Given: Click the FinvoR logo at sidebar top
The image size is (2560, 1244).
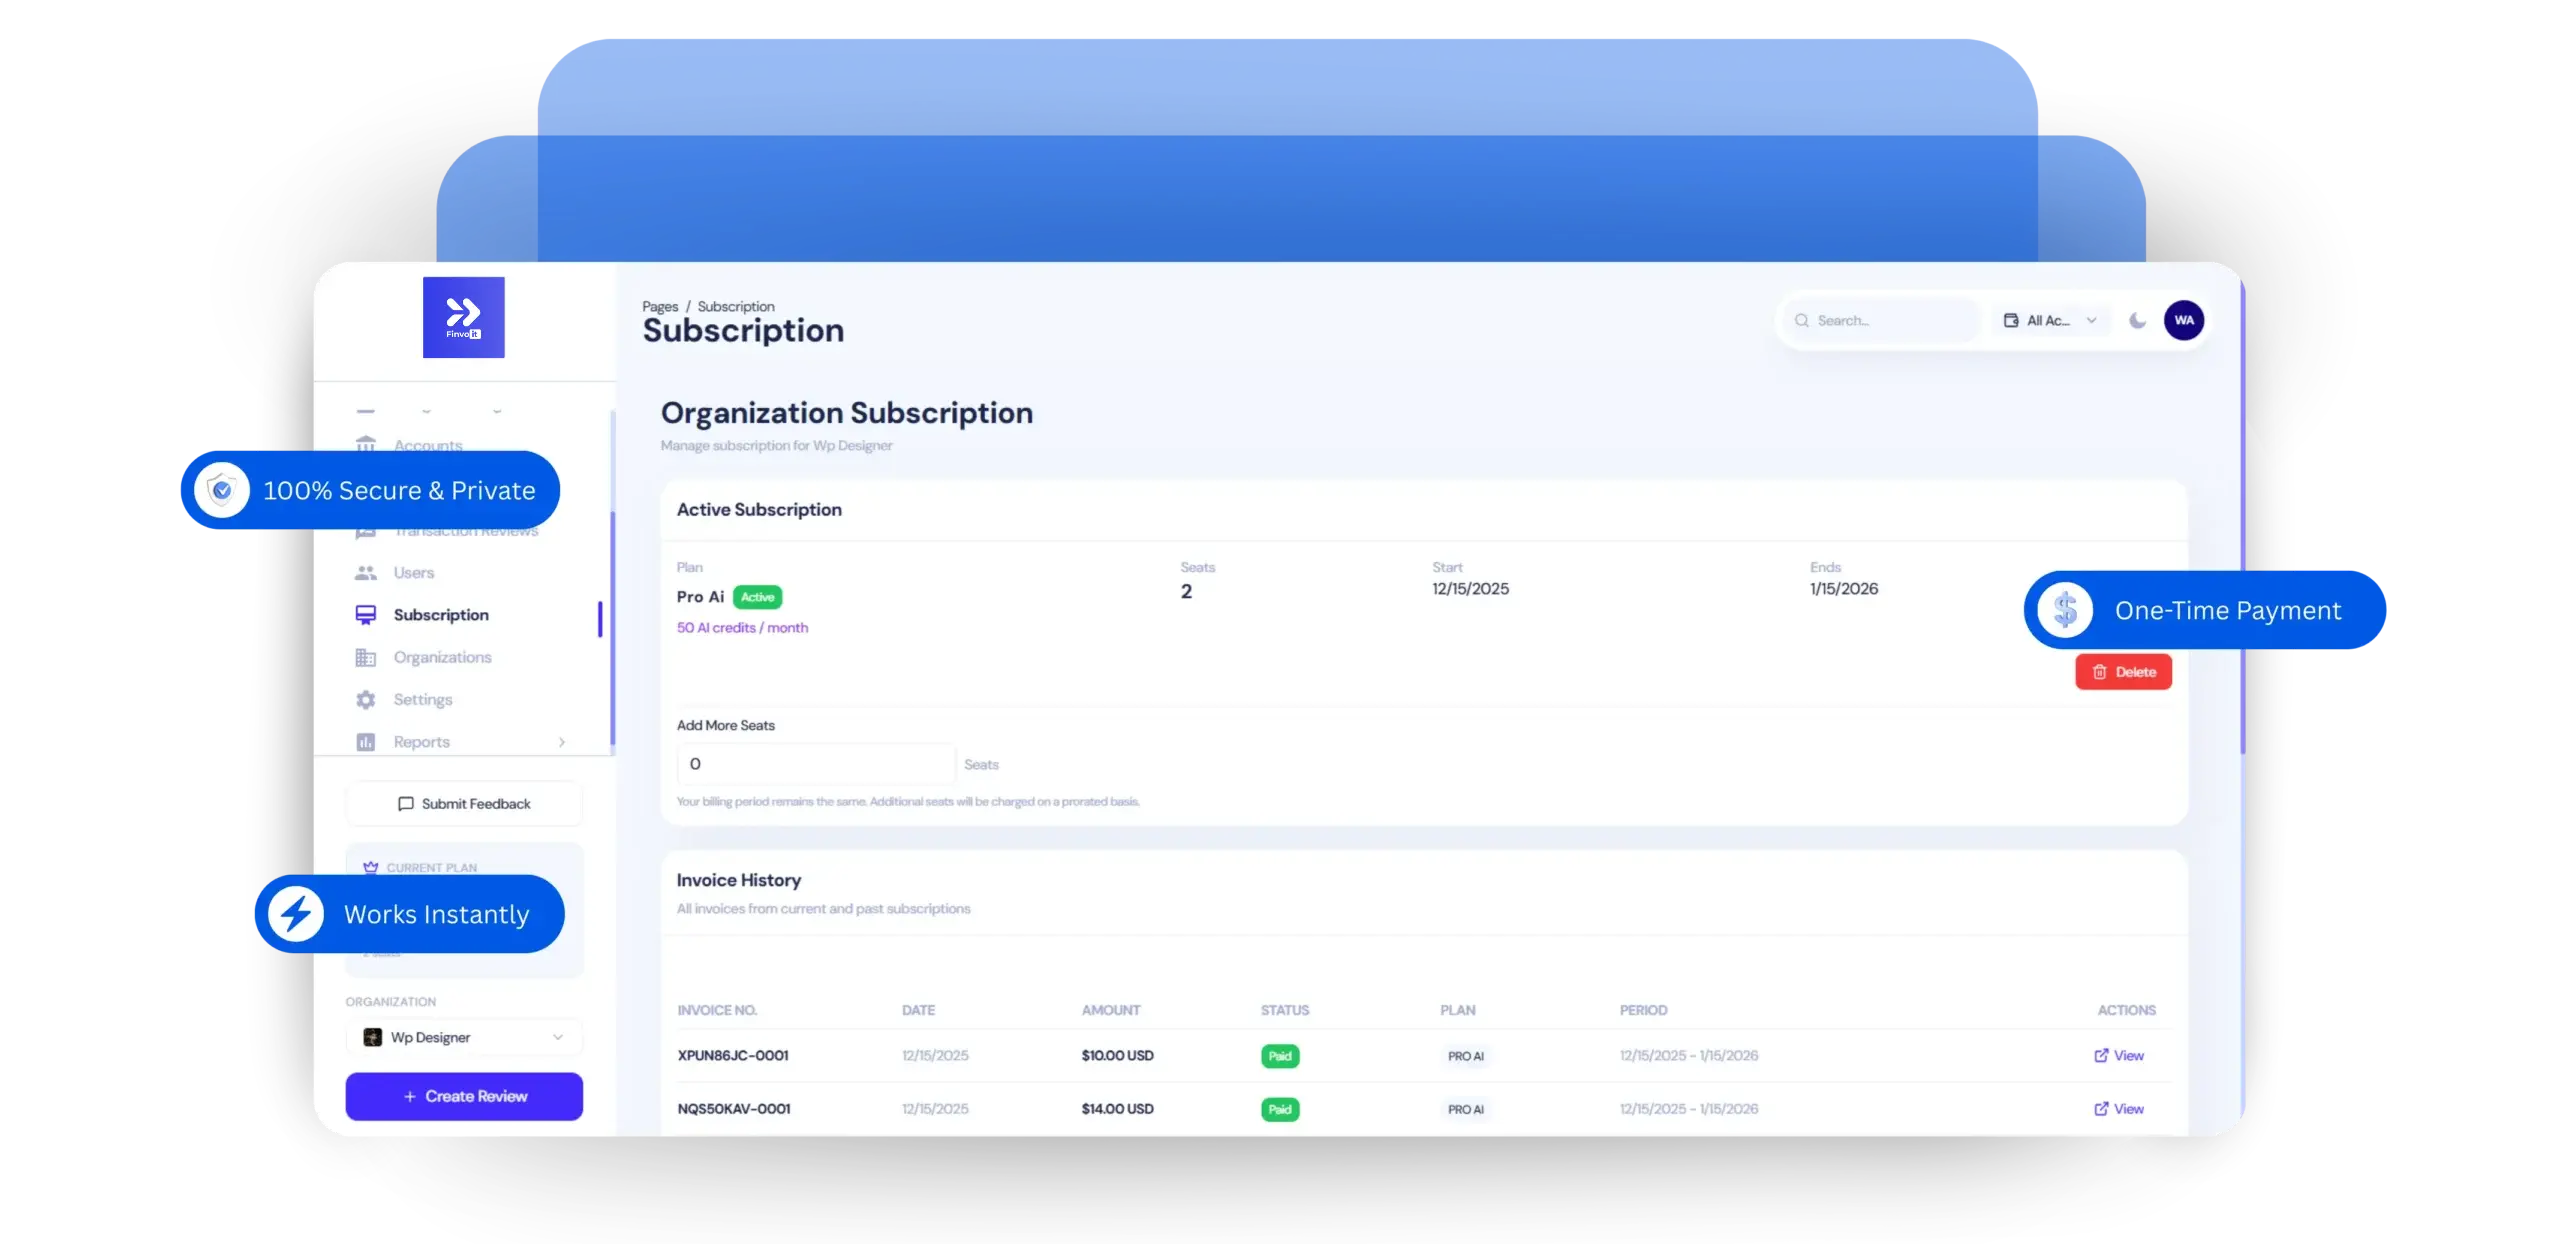Looking at the screenshot, I should click(x=464, y=317).
